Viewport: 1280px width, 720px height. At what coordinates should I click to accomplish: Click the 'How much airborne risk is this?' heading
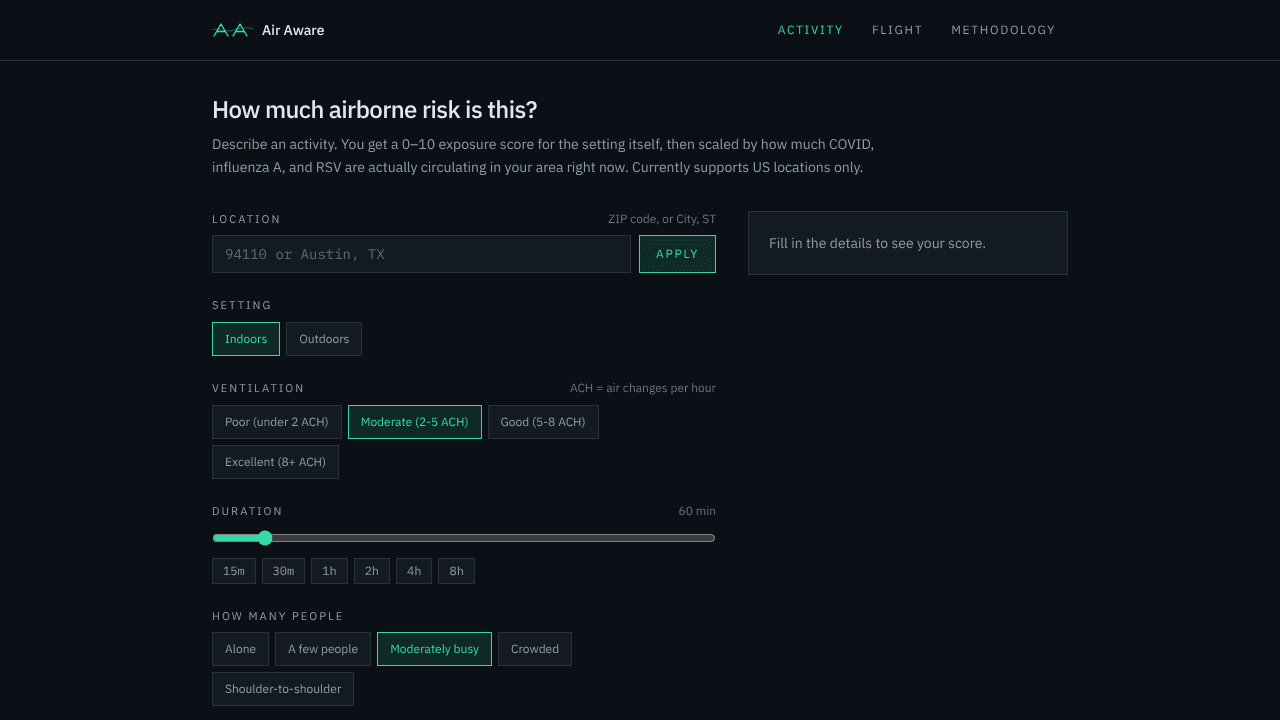(x=375, y=110)
